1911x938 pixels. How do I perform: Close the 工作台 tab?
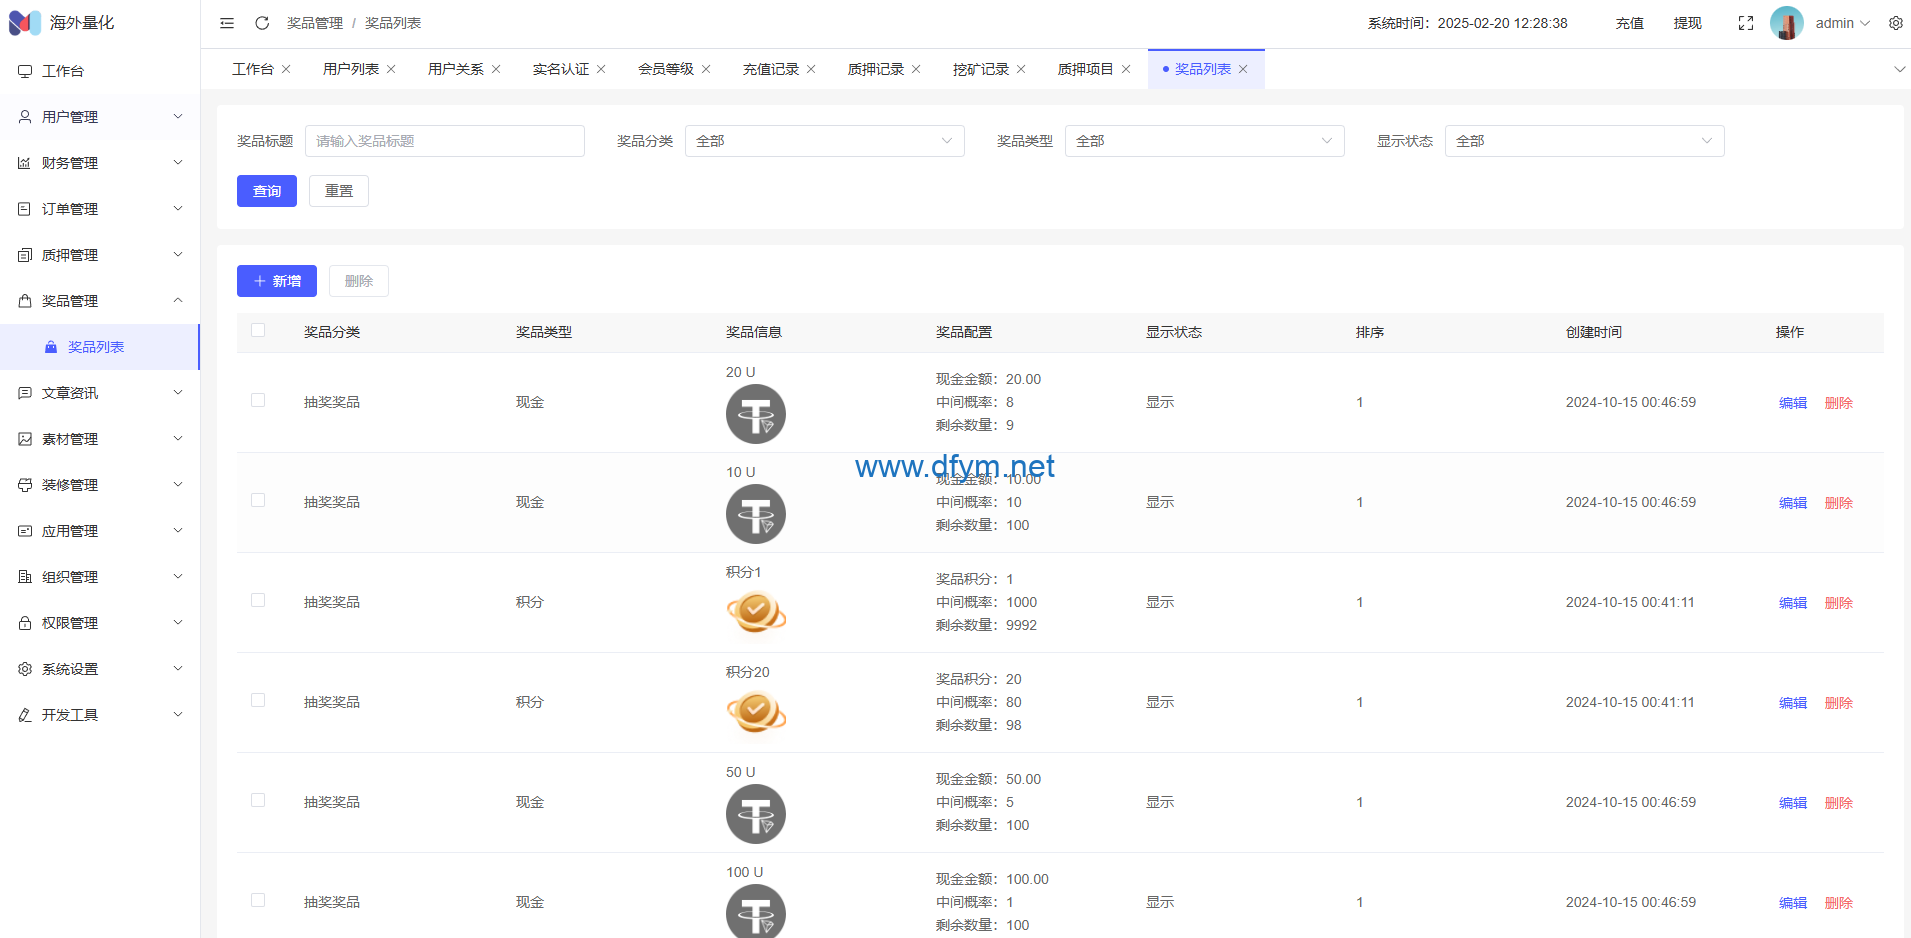click(x=286, y=69)
